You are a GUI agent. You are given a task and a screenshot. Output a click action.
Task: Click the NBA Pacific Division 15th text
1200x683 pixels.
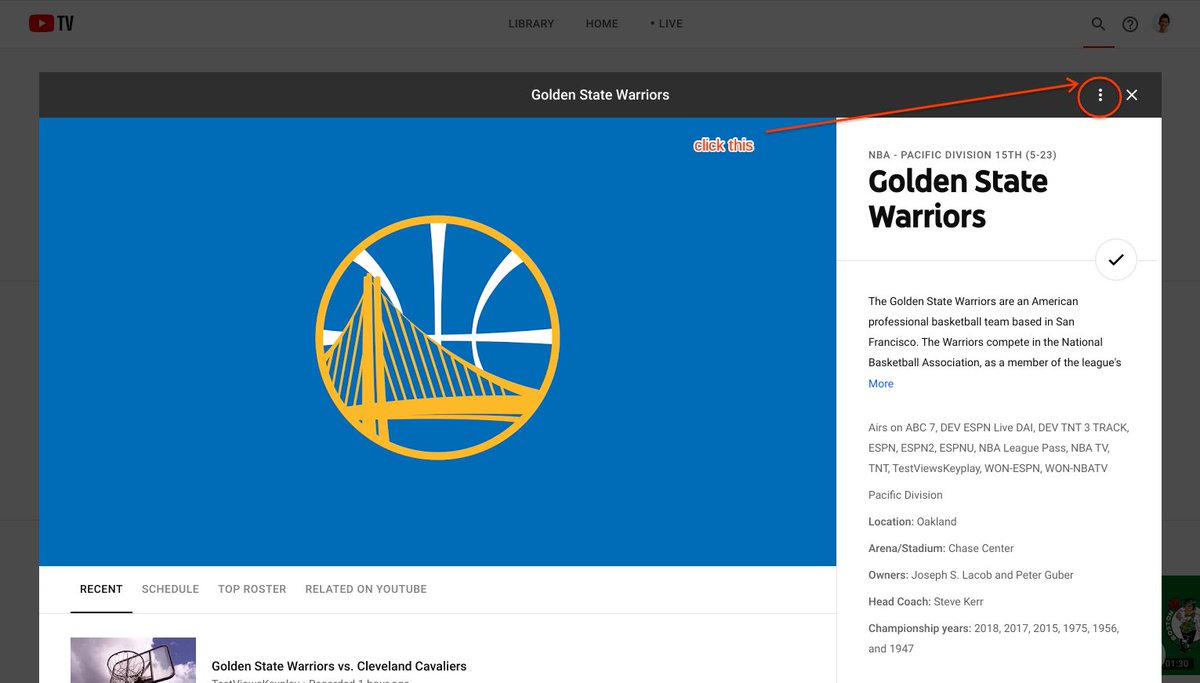click(x=962, y=155)
